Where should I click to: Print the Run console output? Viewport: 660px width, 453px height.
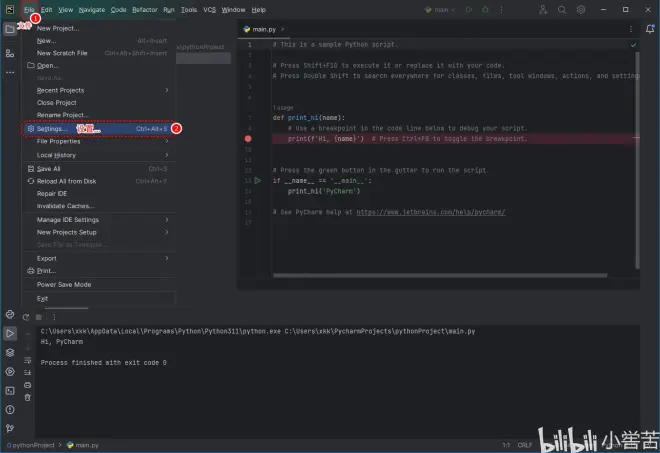(x=27, y=385)
